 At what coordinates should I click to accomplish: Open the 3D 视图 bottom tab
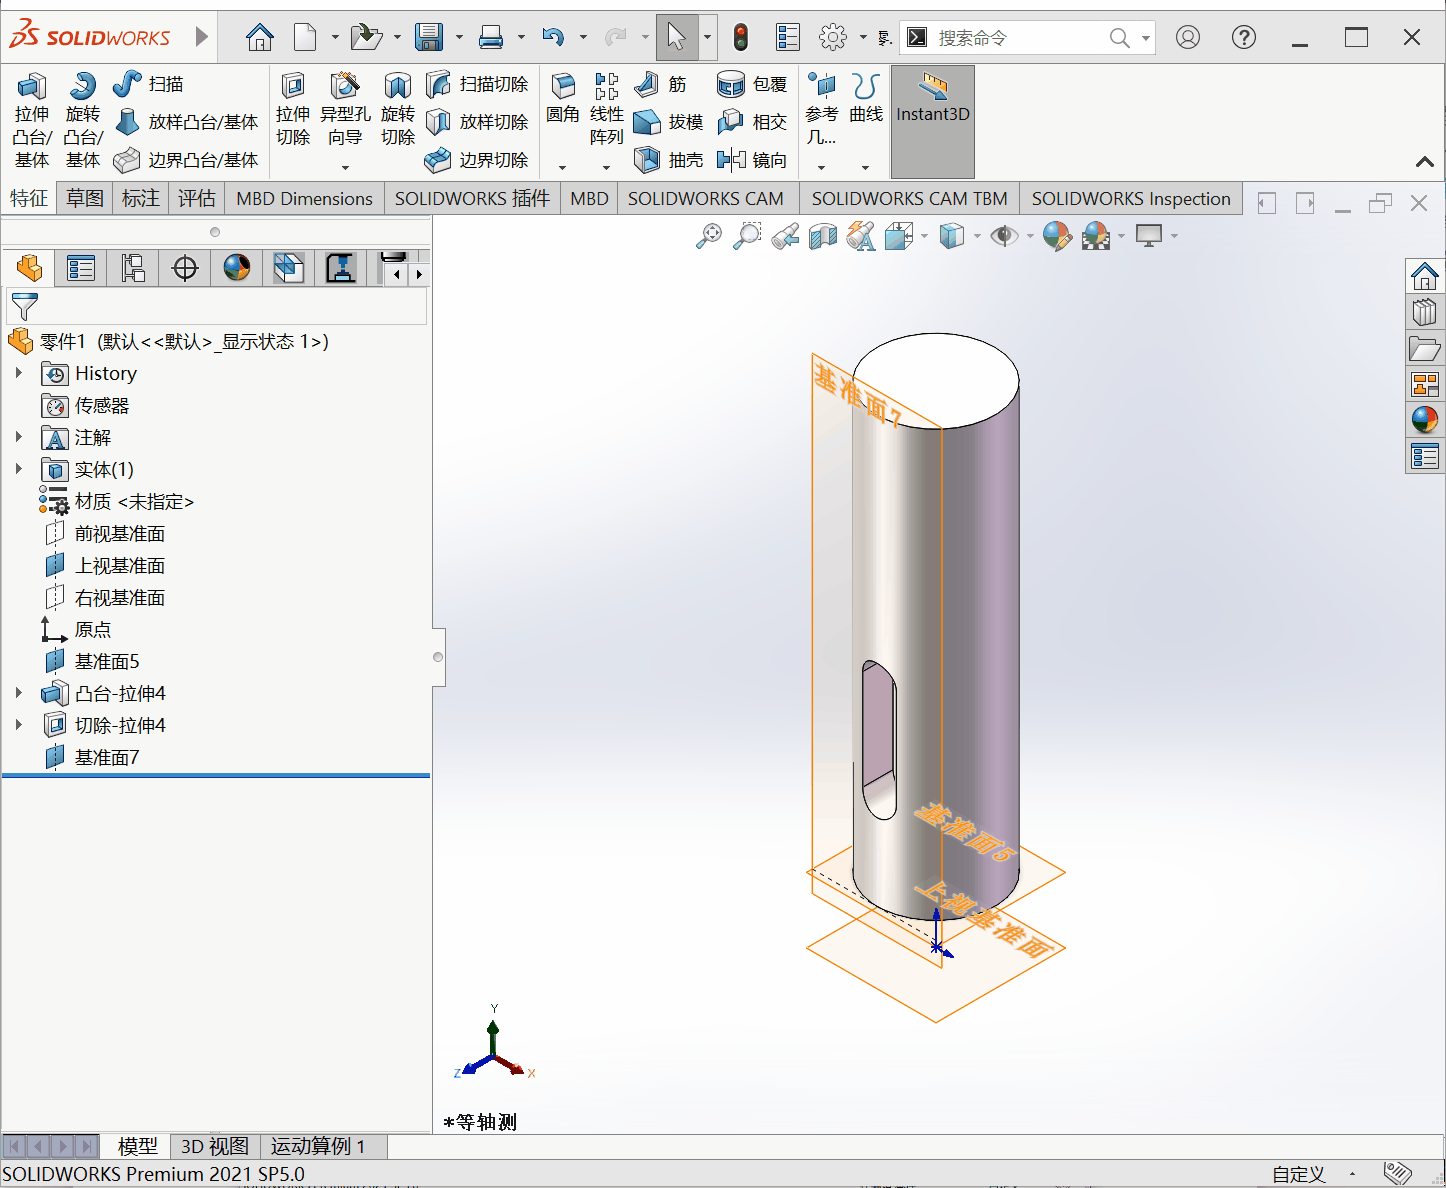pyautogui.click(x=215, y=1146)
